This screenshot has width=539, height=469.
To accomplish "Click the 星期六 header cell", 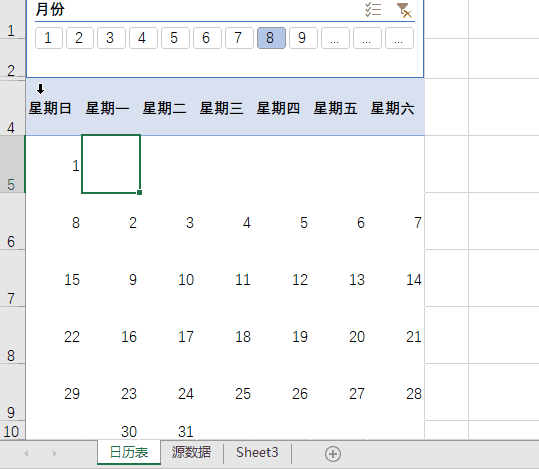I will click(x=396, y=107).
